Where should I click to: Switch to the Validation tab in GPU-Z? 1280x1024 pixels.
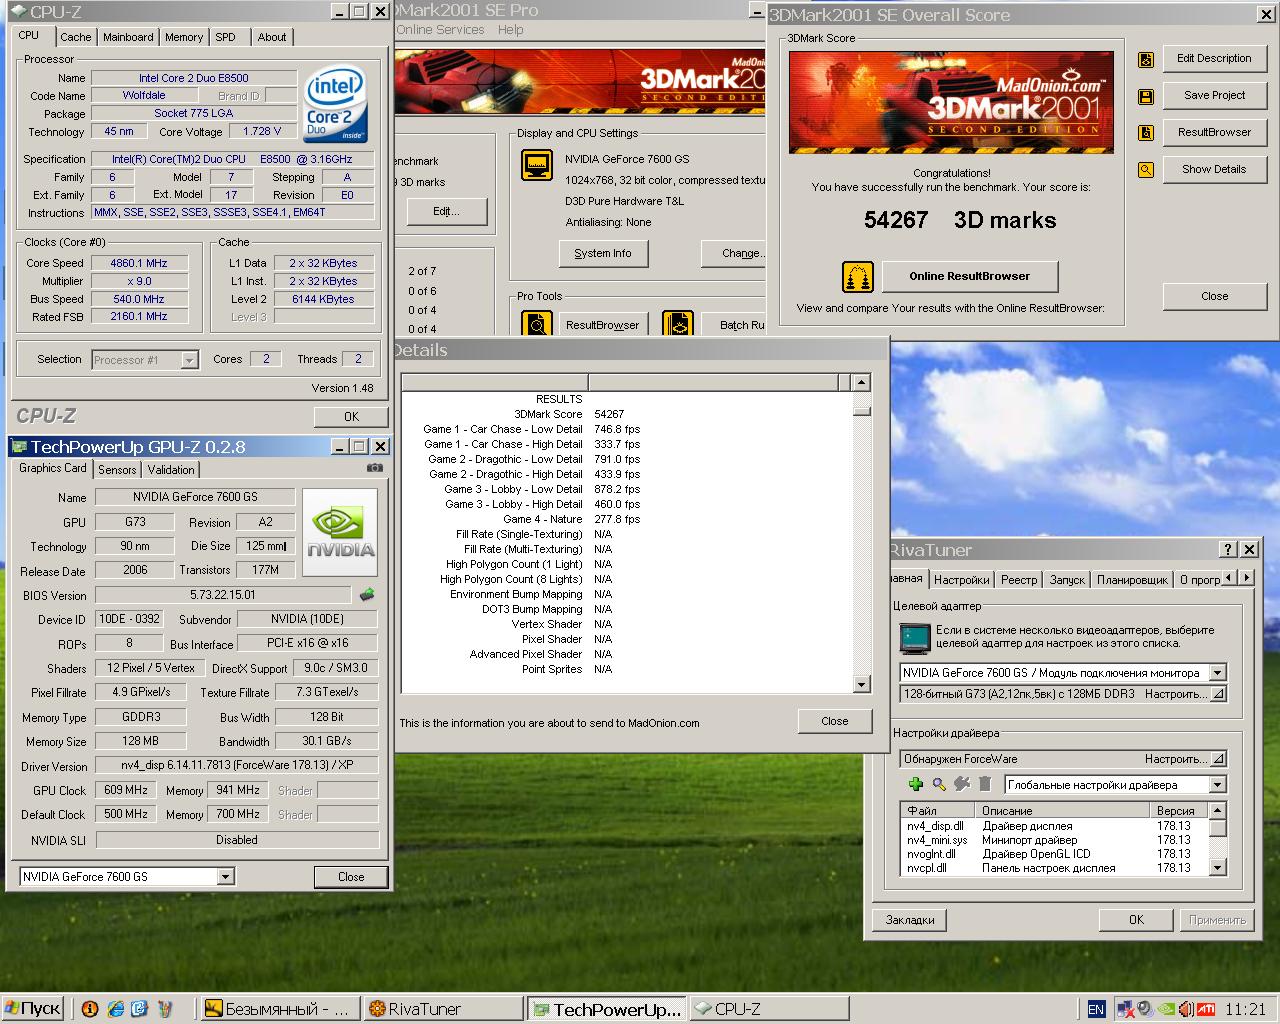pyautogui.click(x=171, y=469)
